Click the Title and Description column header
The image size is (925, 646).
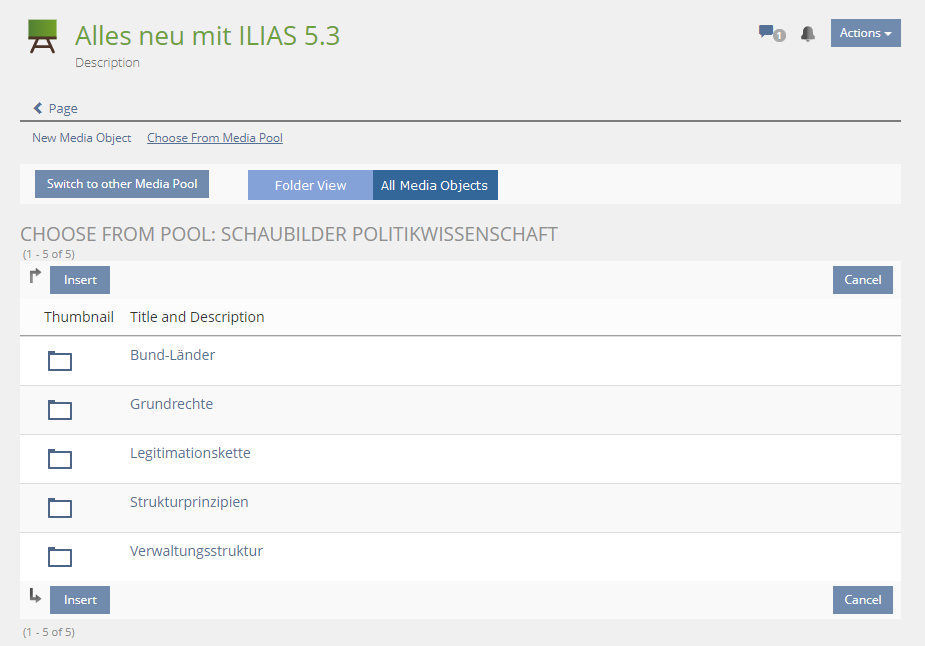tap(197, 317)
